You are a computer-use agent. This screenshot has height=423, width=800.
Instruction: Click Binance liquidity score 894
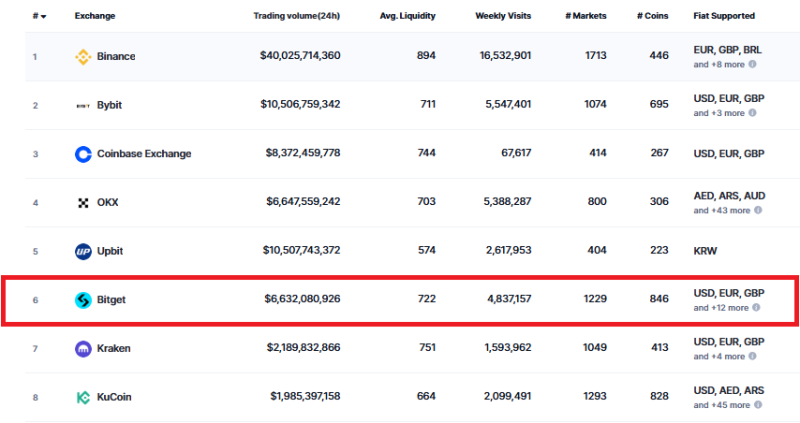point(426,56)
